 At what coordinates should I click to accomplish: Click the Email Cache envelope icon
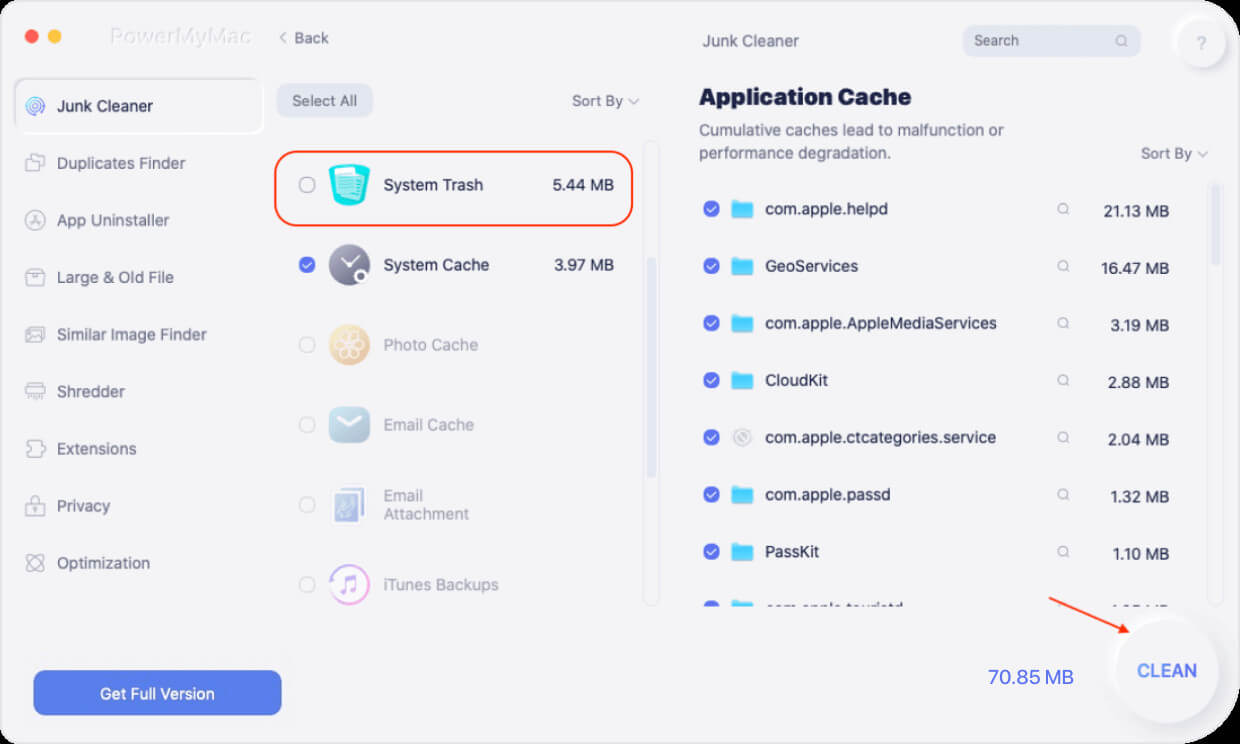point(349,425)
